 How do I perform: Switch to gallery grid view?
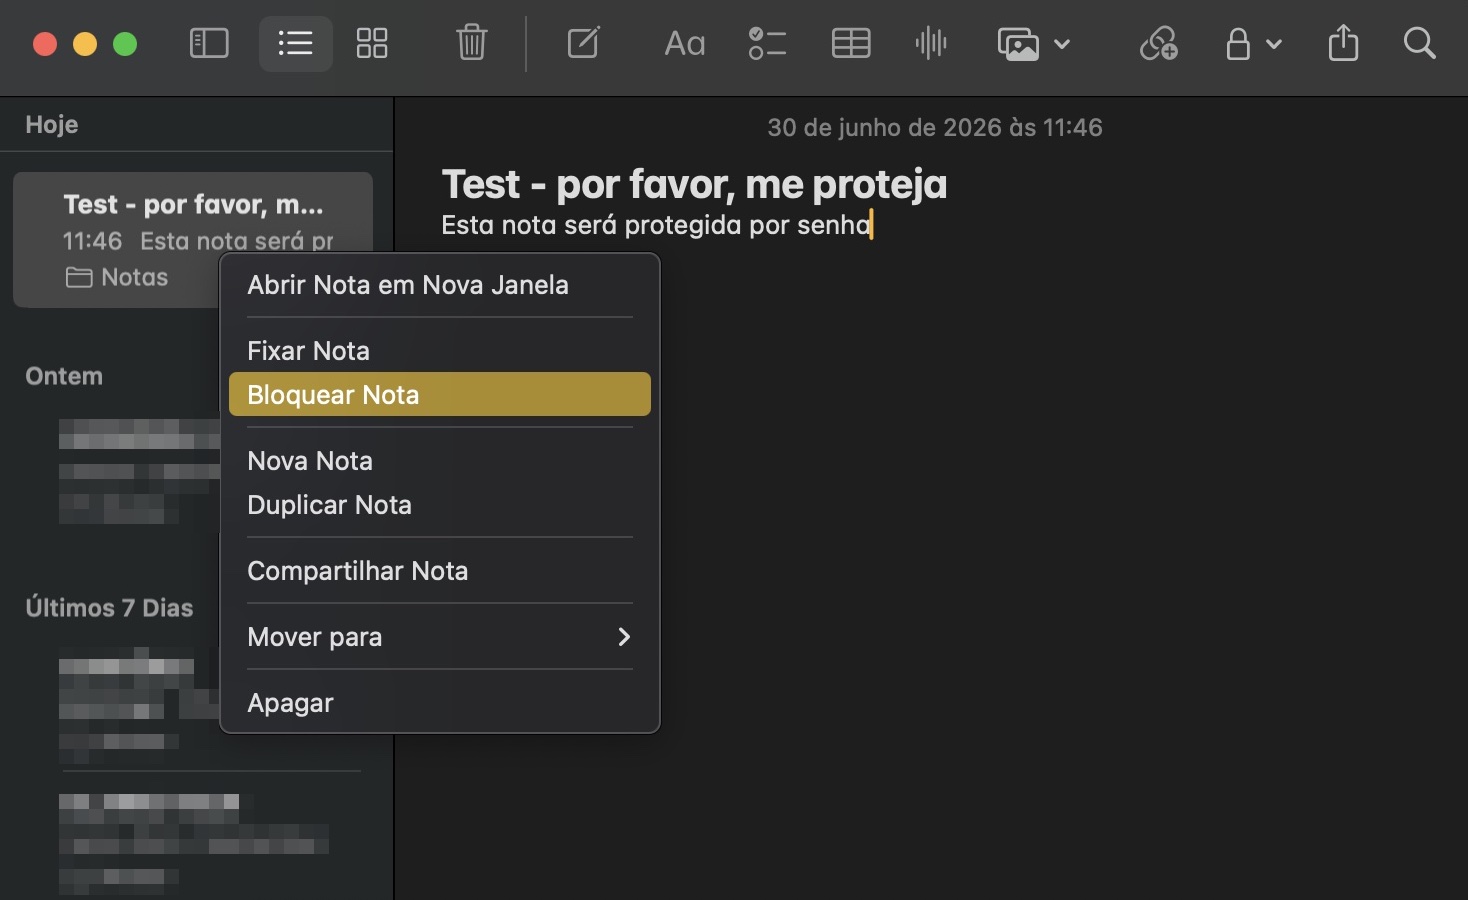click(x=372, y=43)
